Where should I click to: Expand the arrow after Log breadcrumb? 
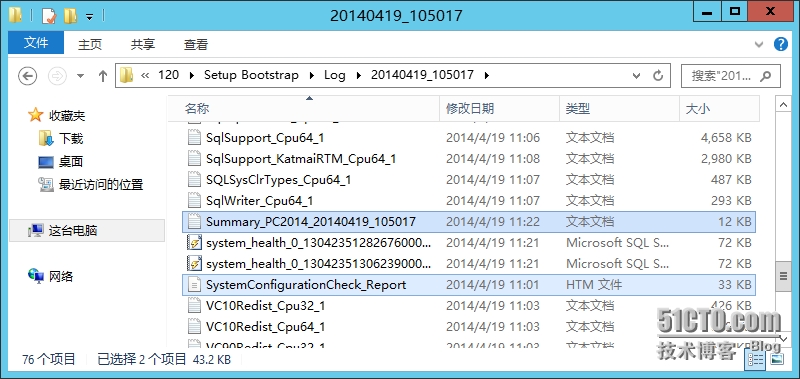359,75
